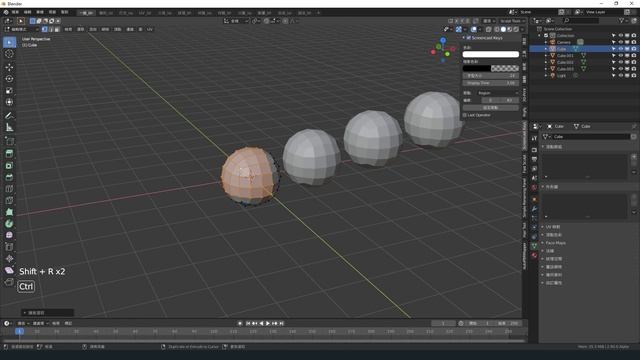Switch to vertex select mode
640x360 pixels.
[44, 29]
